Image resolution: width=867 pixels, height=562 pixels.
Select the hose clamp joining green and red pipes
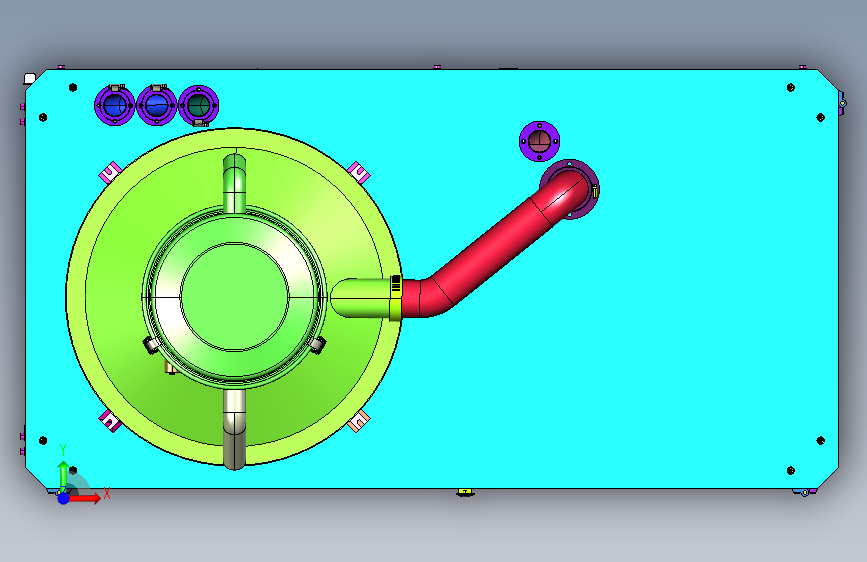tap(395, 298)
